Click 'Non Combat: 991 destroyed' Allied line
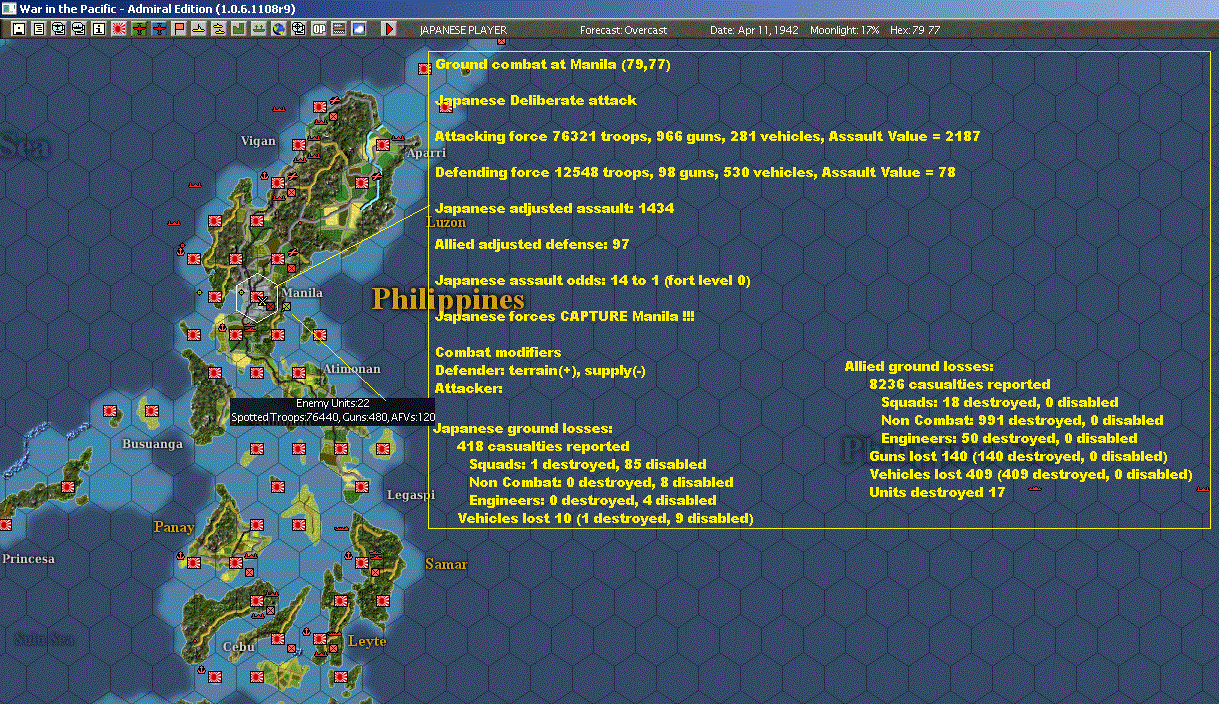Screen dimensions: 1219x704 (x=1022, y=420)
